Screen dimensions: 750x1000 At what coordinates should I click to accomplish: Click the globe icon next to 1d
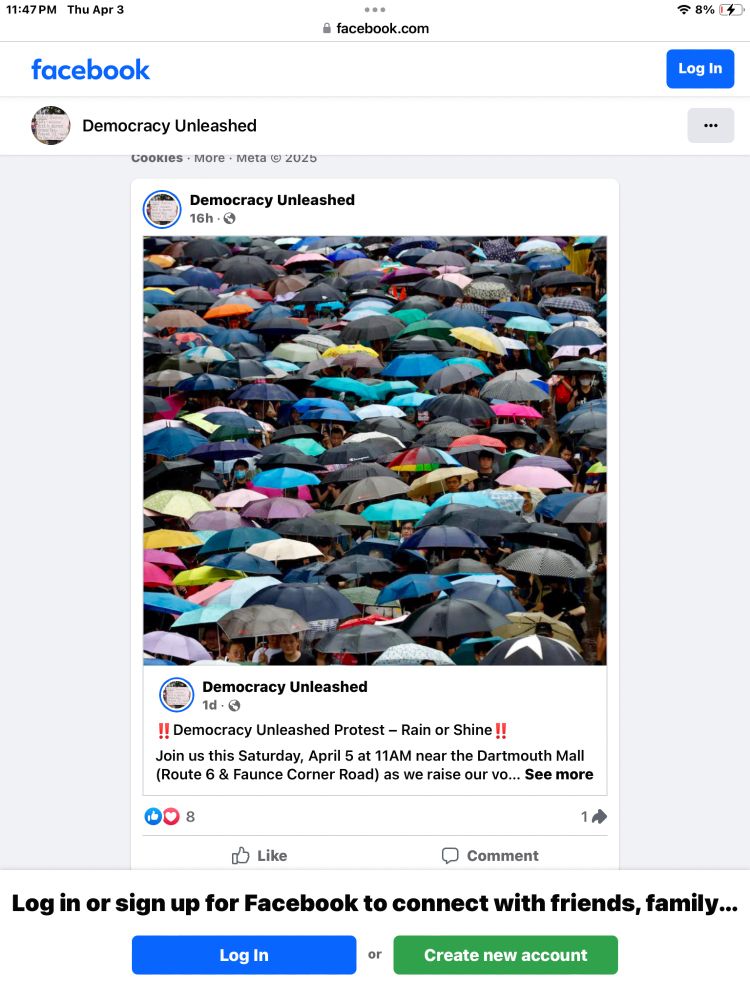coord(234,705)
